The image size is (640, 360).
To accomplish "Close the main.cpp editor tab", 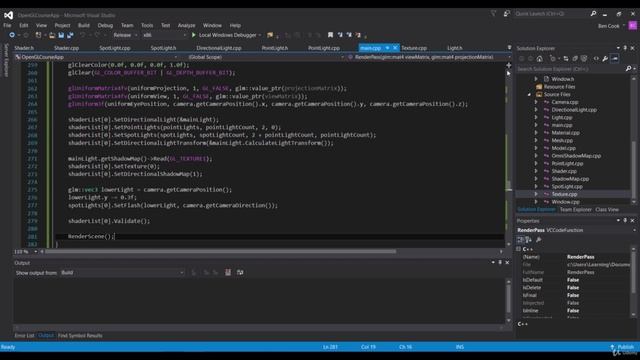I will click(x=395, y=48).
